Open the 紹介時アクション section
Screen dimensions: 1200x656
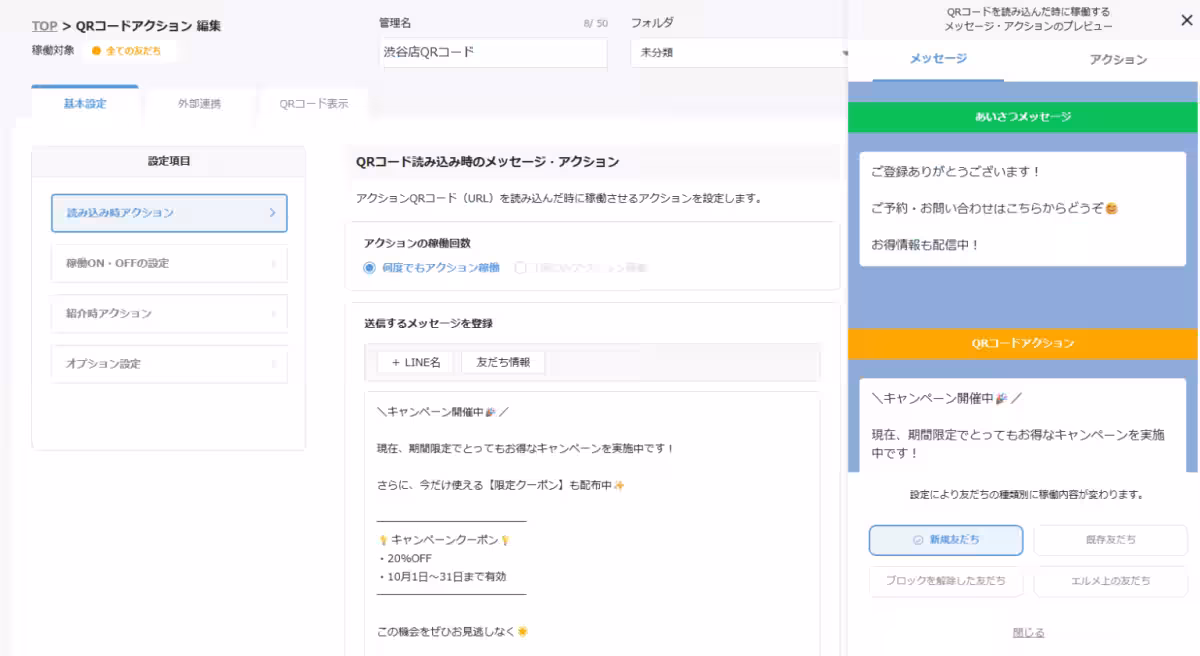coord(168,314)
